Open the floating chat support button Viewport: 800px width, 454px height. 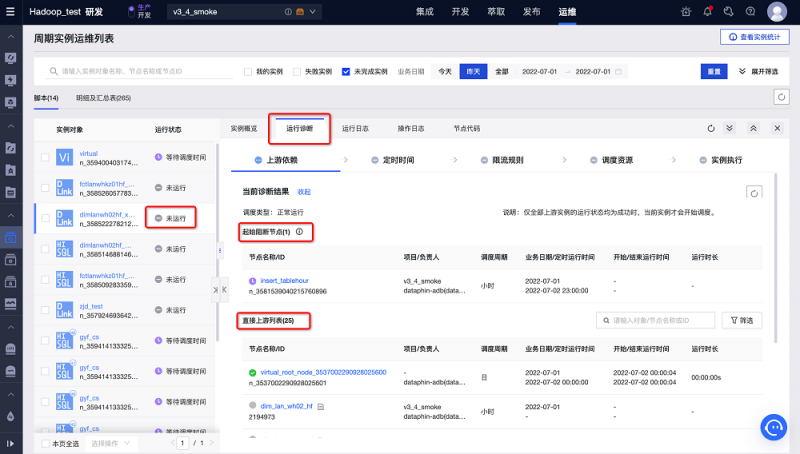774,427
